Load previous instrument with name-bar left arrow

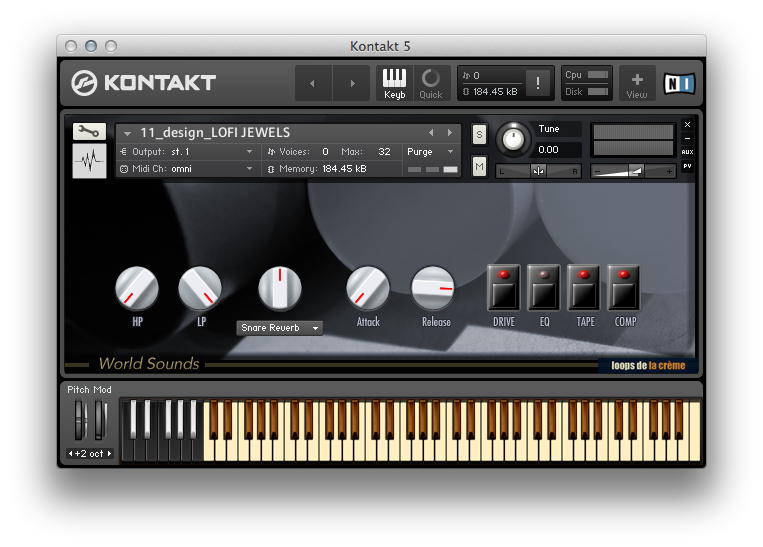(x=431, y=132)
